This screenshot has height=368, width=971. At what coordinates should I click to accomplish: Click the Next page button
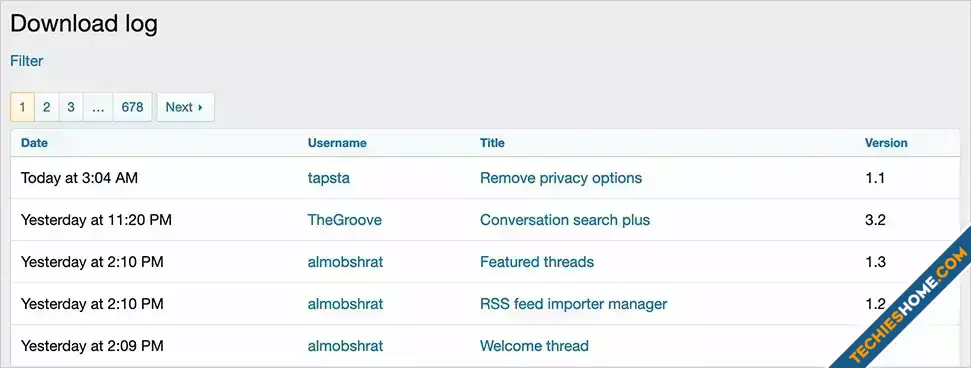[x=185, y=107]
